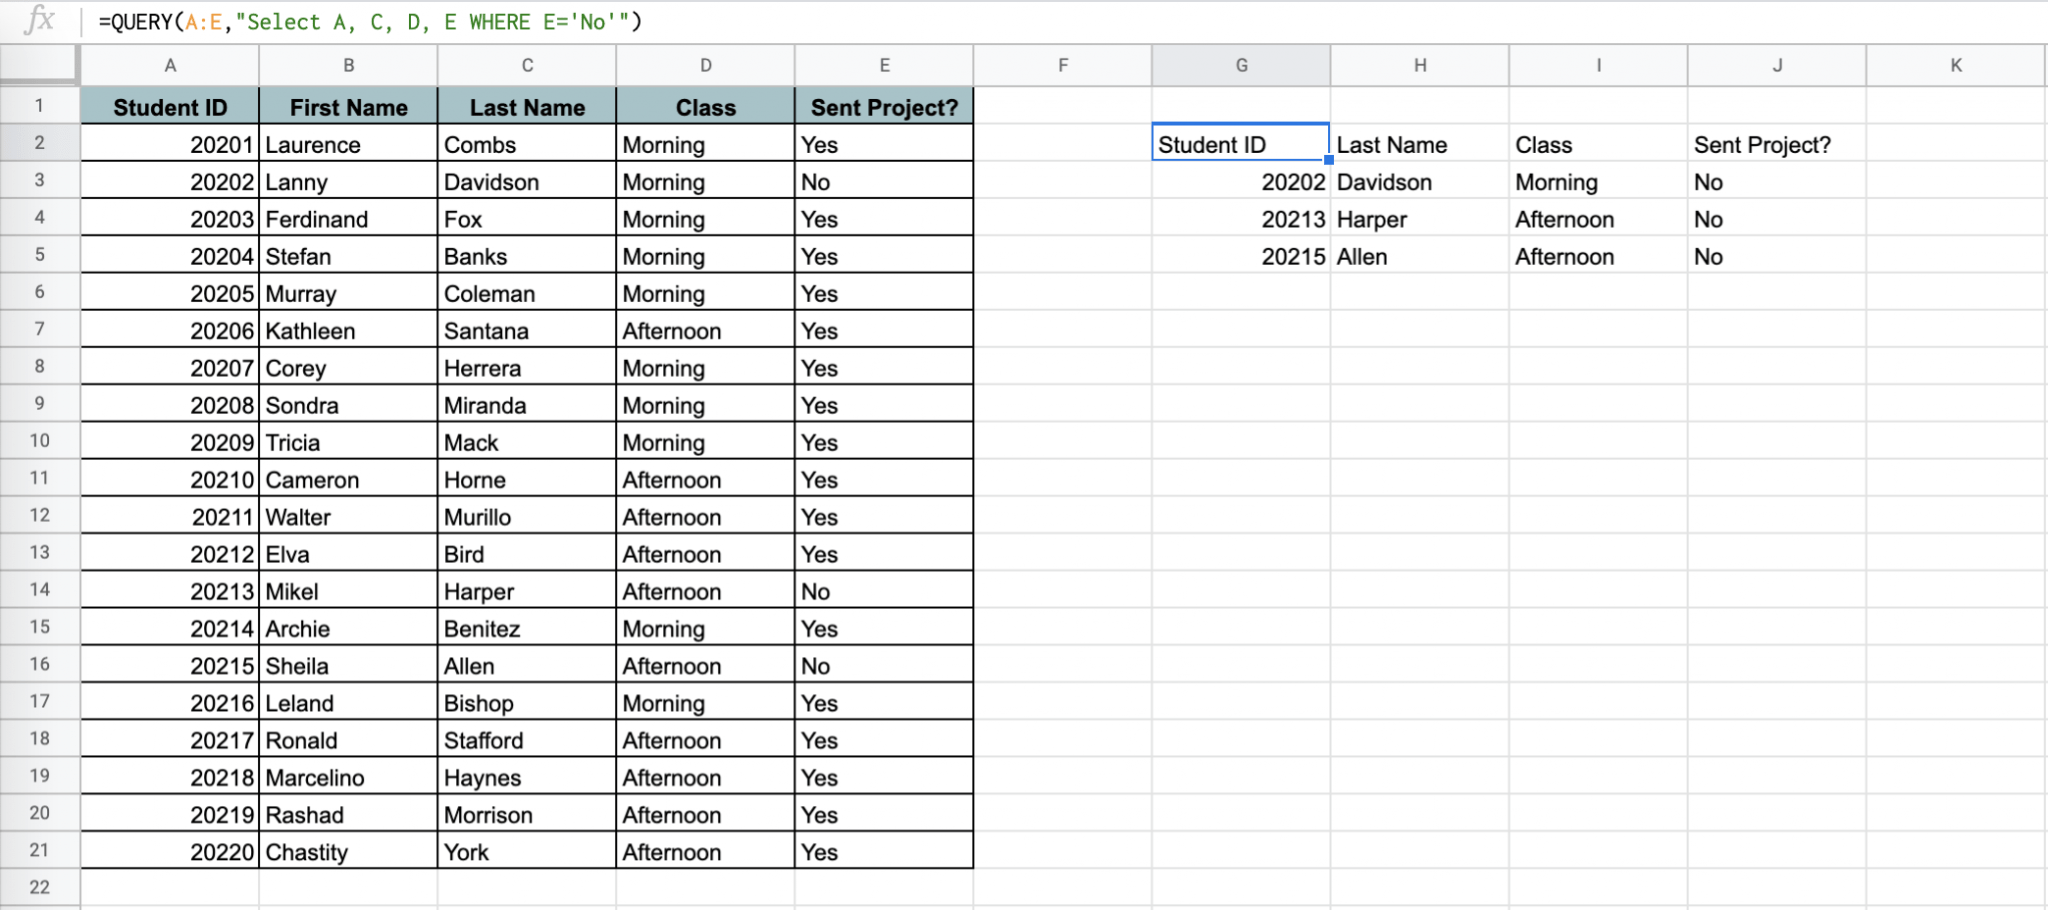2048x910 pixels.
Task: Click 'Last Name' query result header in column H
Action: (1420, 144)
